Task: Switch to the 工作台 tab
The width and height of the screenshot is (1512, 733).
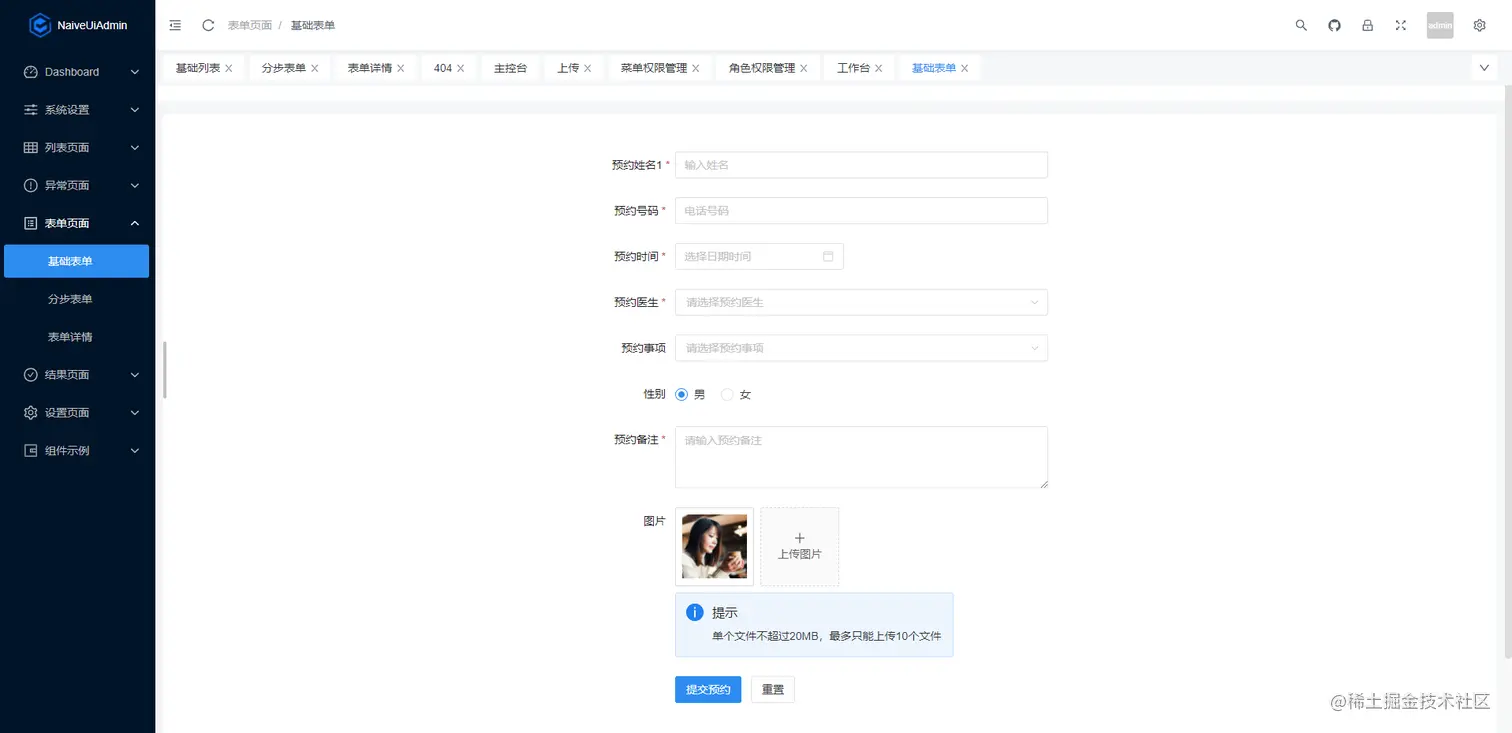Action: pos(852,67)
